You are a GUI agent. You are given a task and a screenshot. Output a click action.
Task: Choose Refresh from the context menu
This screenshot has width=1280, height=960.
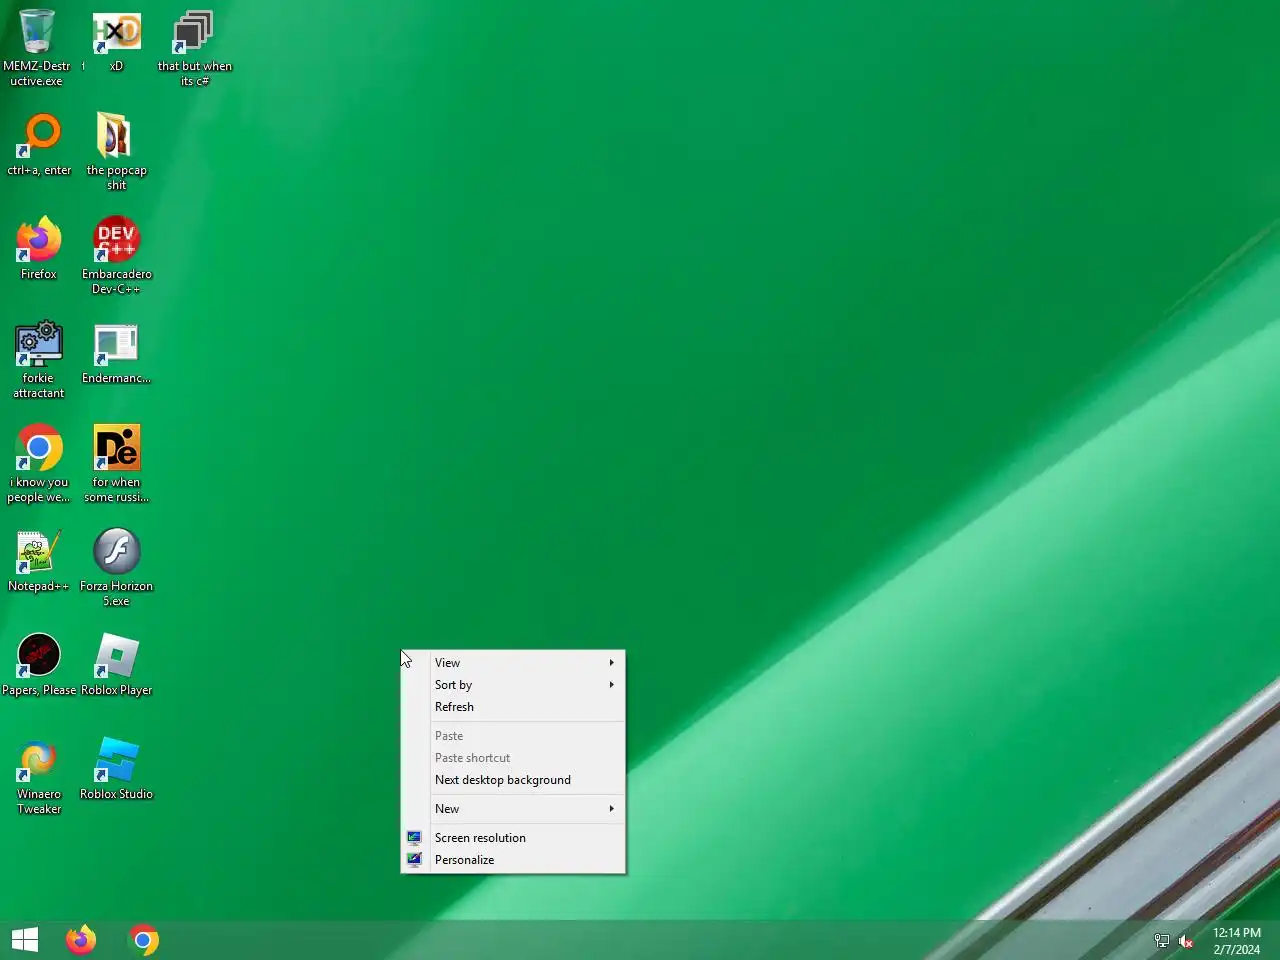pos(513,707)
